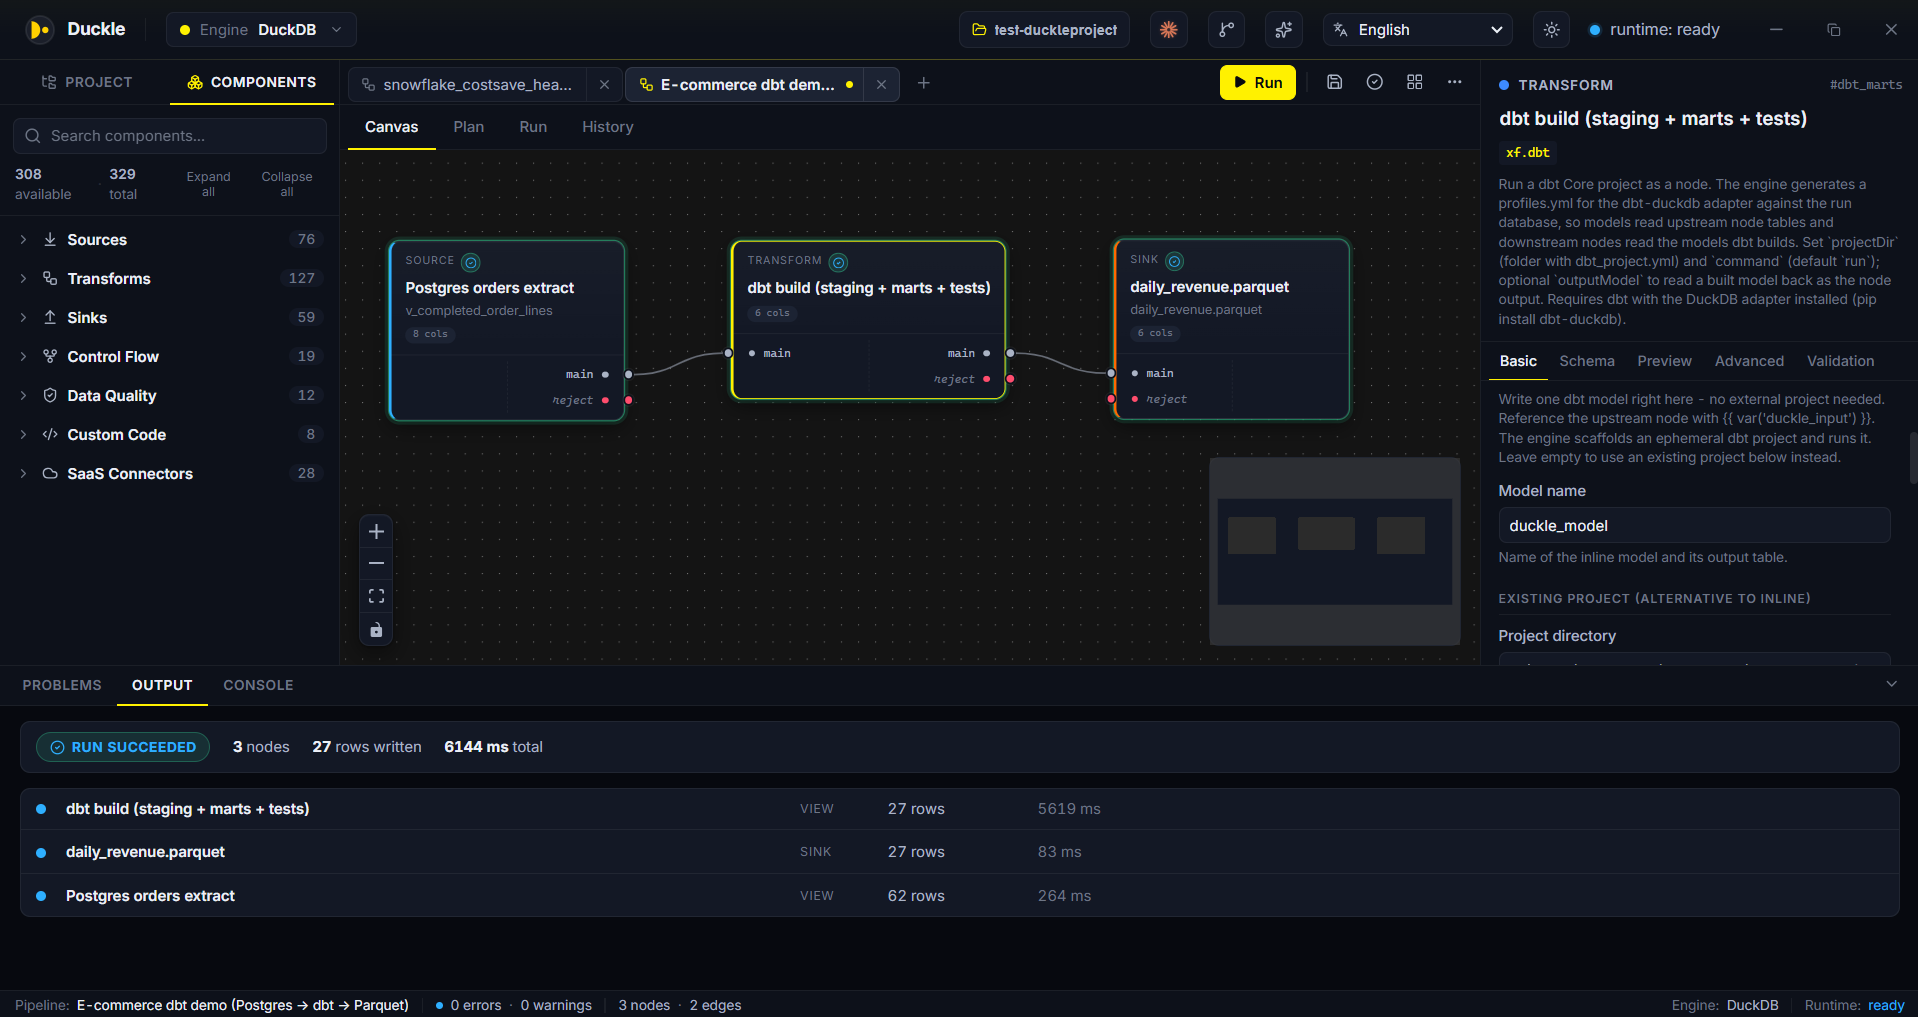
Task: Collapse the bottom output panel chevron
Action: tap(1891, 684)
